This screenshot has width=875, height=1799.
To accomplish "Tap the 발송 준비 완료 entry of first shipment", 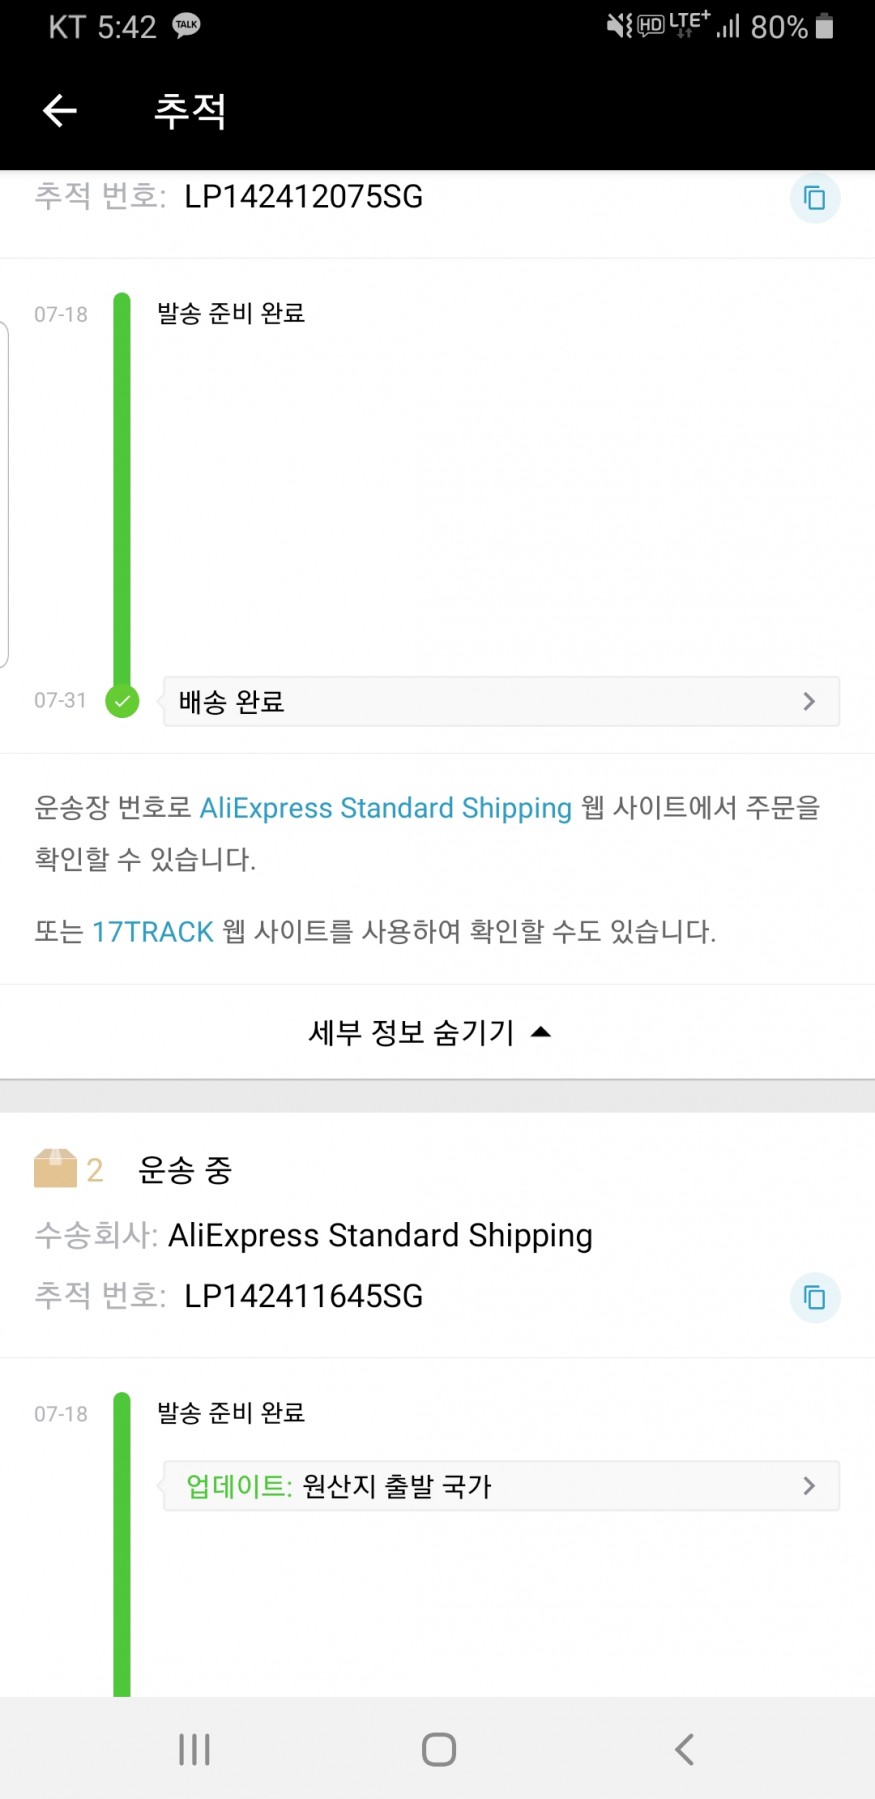I will (x=231, y=313).
